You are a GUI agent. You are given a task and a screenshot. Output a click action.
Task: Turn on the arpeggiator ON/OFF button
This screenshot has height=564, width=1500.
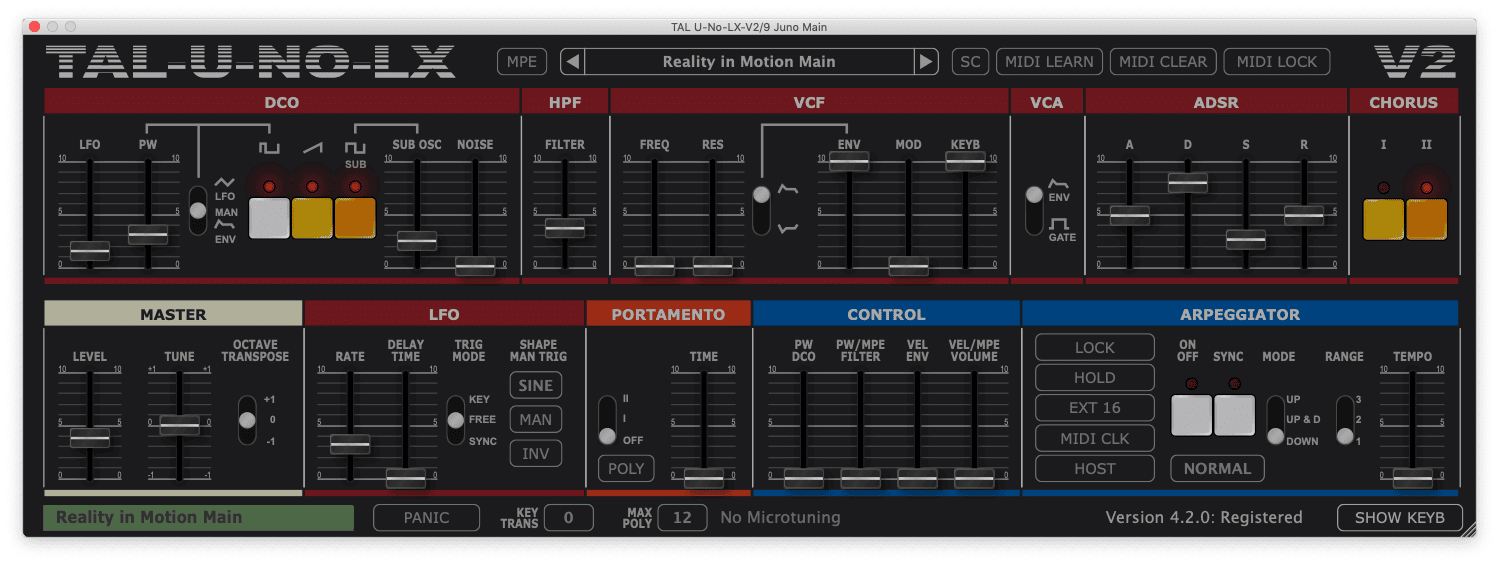[x=1191, y=414]
